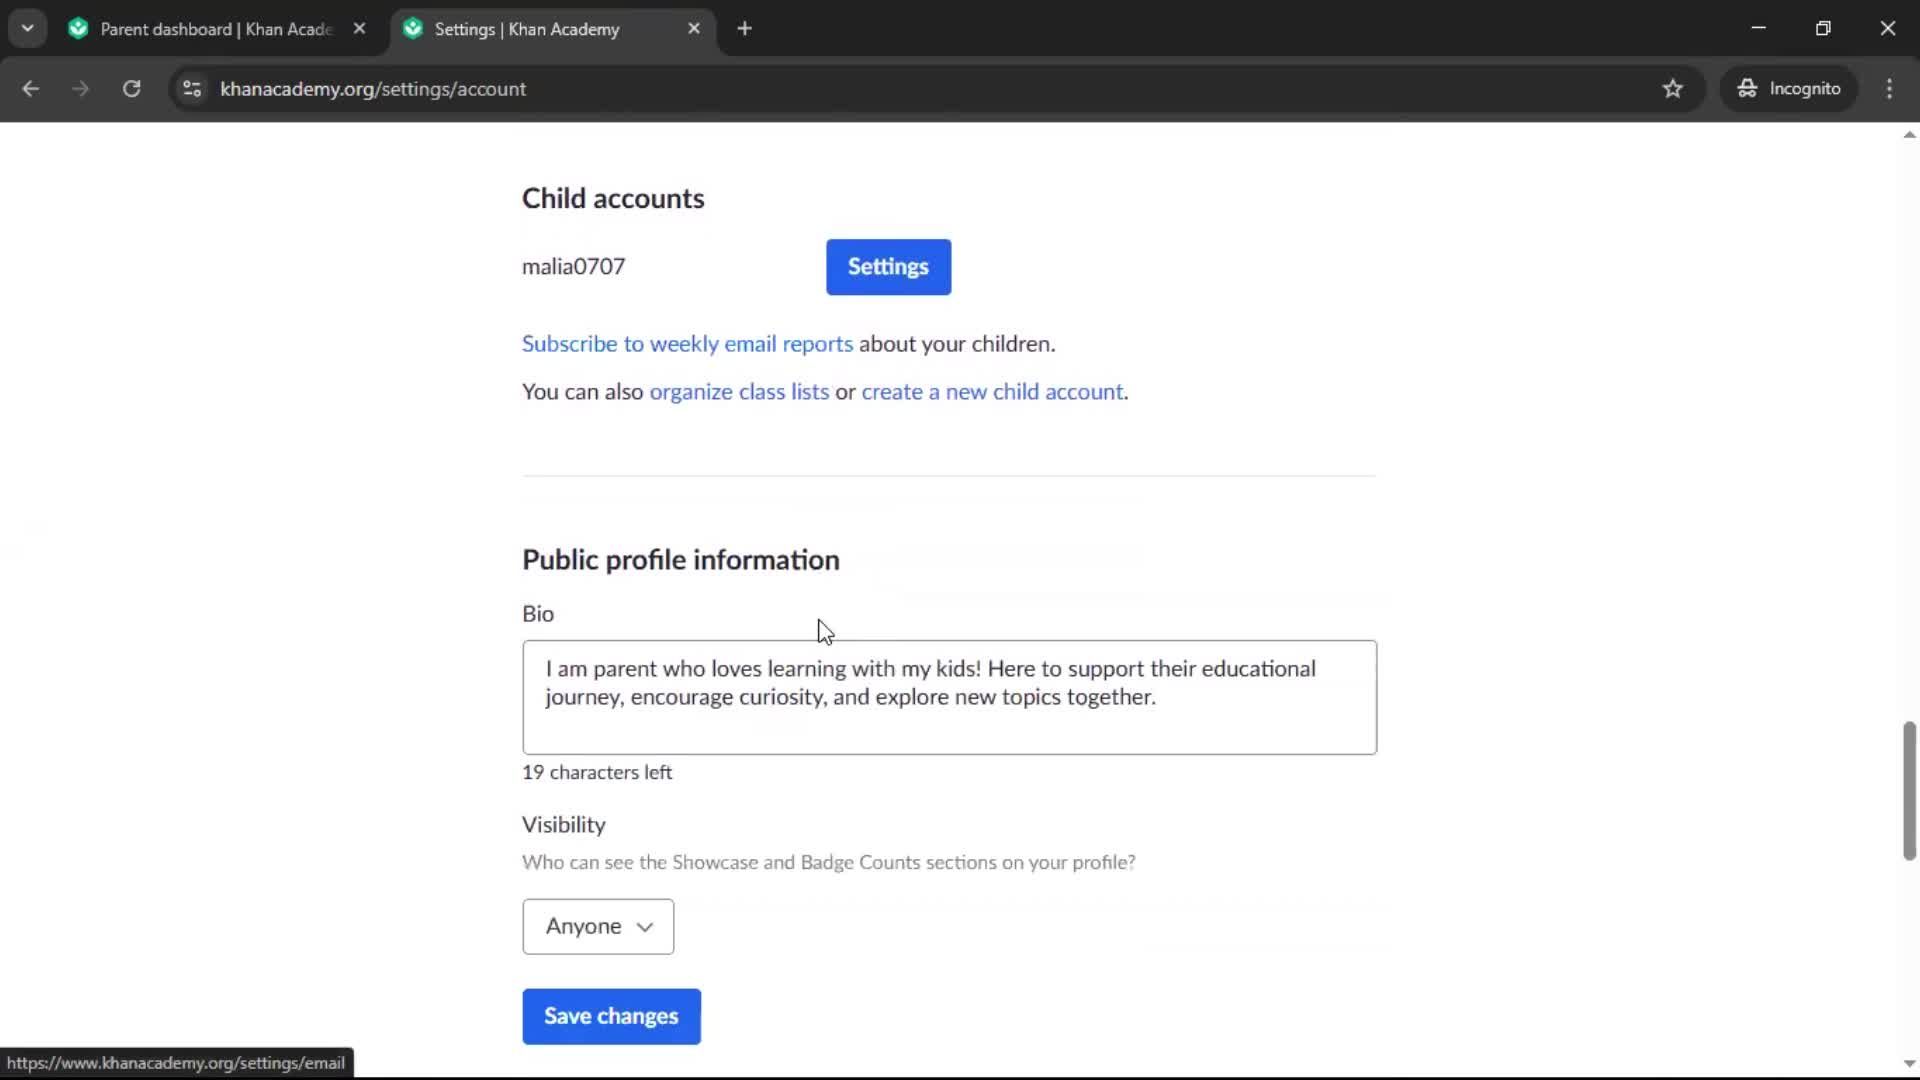Minimize the browser window
The width and height of the screenshot is (1920, 1080).
pyautogui.click(x=1759, y=29)
